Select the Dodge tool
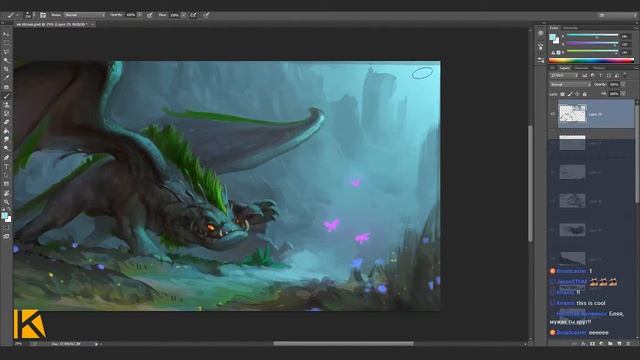Screen dimensions: 640x360 (x=6, y=149)
